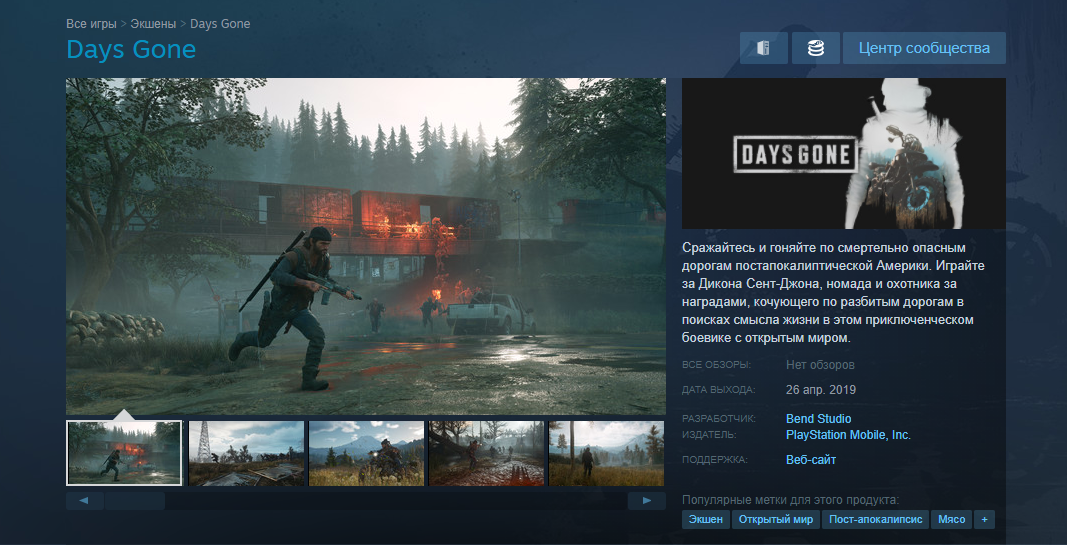Click the main large screenshot
Screen dimensions: 1067x545
coord(365,246)
